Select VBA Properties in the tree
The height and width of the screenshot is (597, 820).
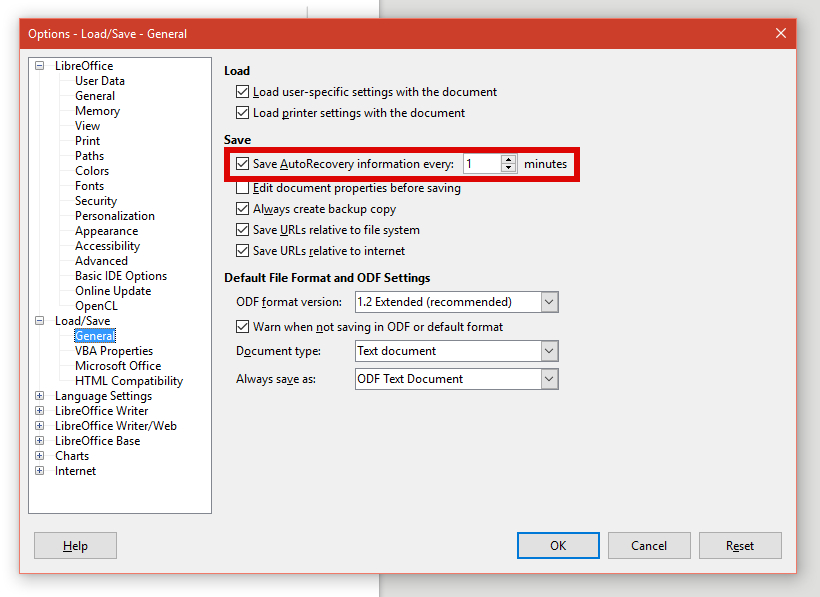pyautogui.click(x=114, y=351)
